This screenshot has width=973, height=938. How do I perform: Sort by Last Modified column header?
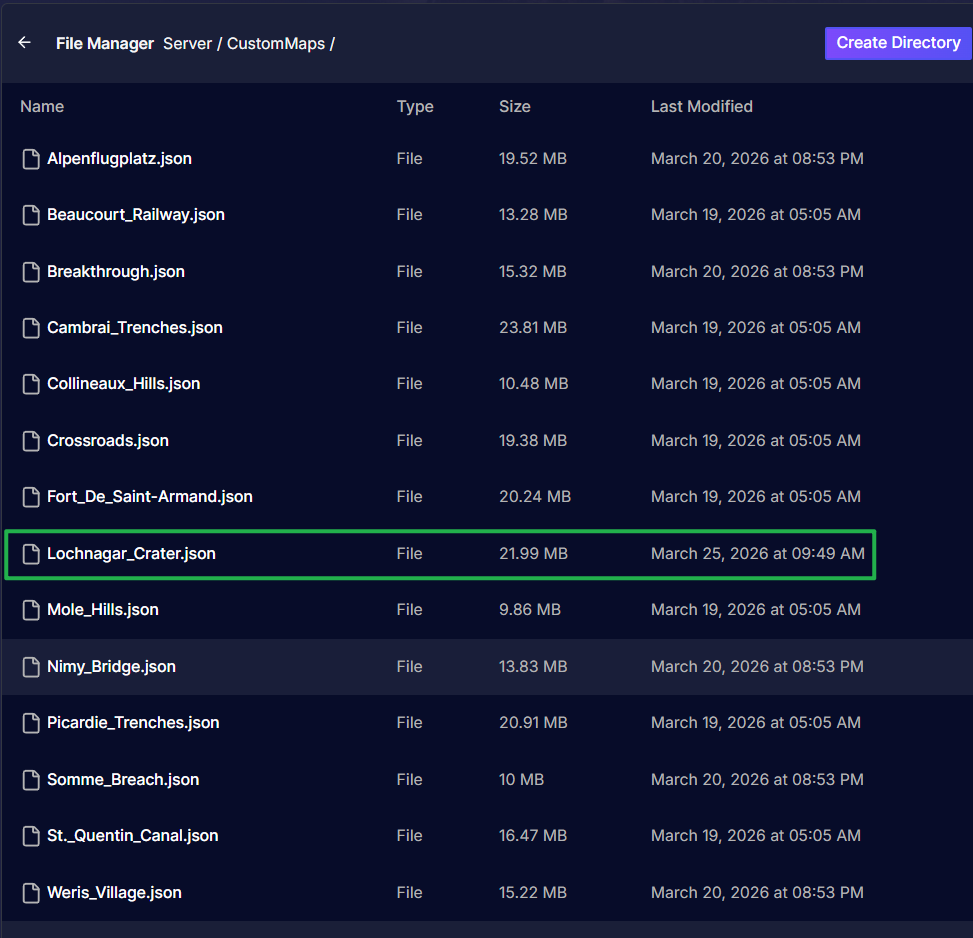[x=701, y=106]
